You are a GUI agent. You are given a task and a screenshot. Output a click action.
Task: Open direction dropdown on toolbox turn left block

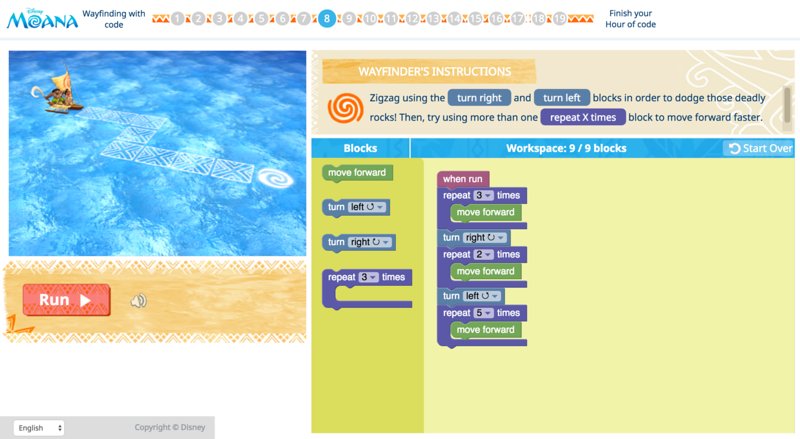tap(367, 207)
